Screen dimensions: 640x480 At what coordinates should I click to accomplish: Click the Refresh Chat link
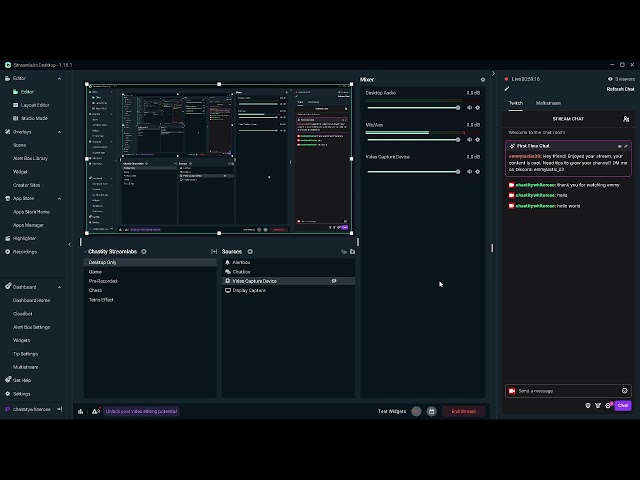[620, 89]
